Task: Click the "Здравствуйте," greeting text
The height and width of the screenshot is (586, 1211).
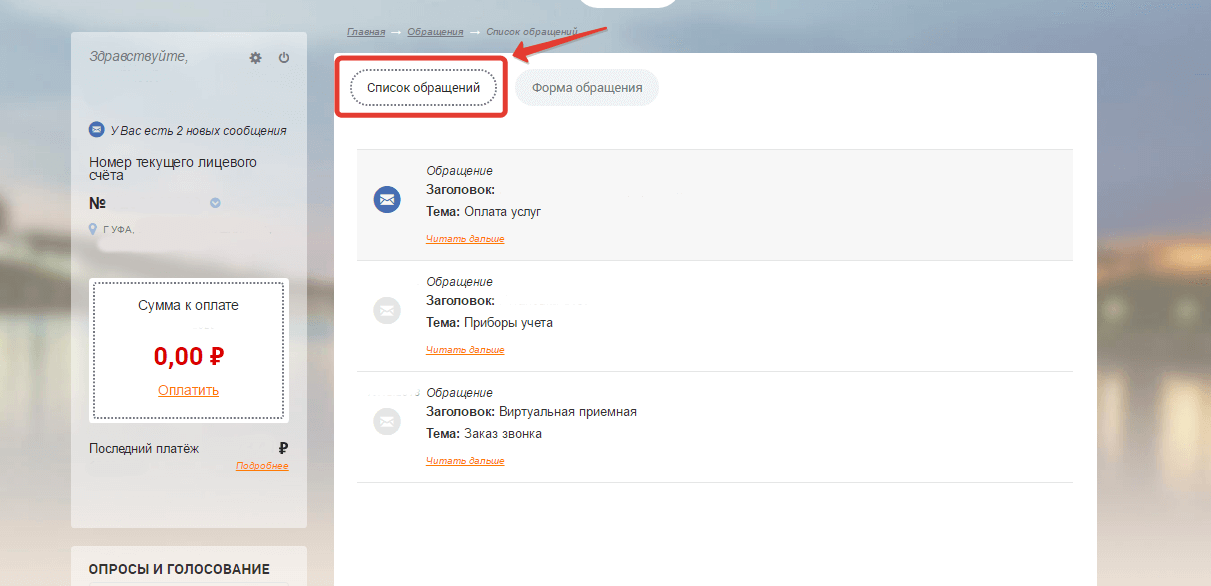Action: click(138, 56)
